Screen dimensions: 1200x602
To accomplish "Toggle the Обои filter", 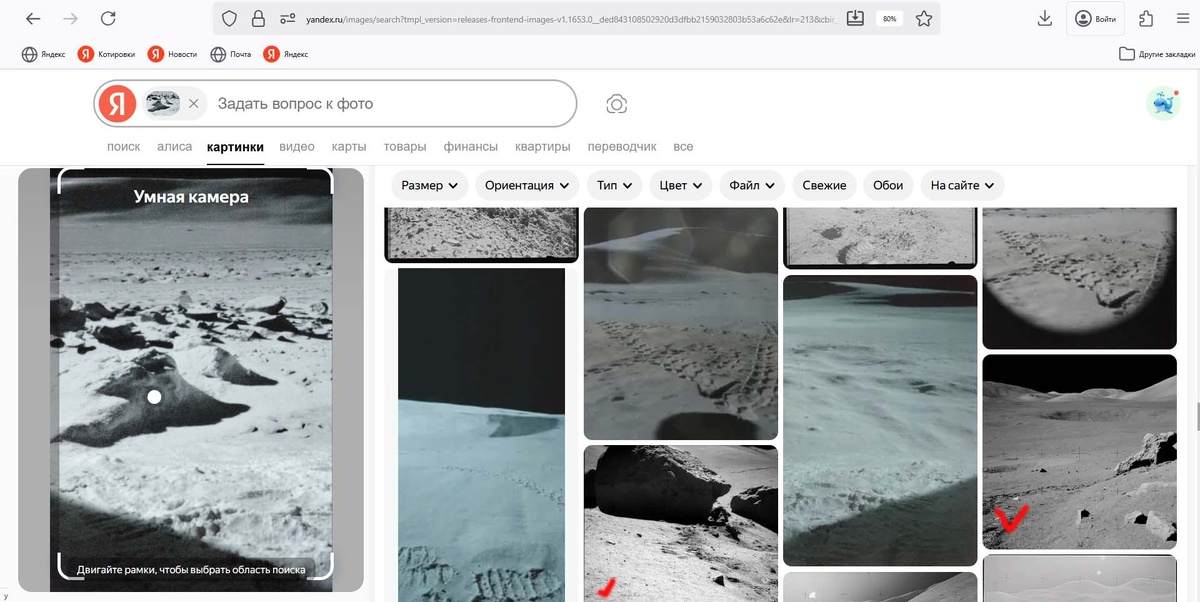I will click(888, 185).
